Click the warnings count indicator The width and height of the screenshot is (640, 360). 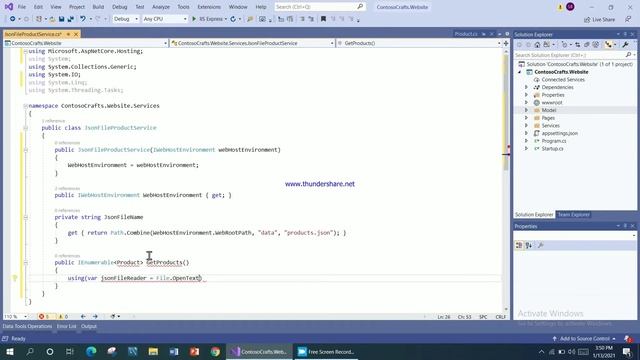[x=63, y=316]
